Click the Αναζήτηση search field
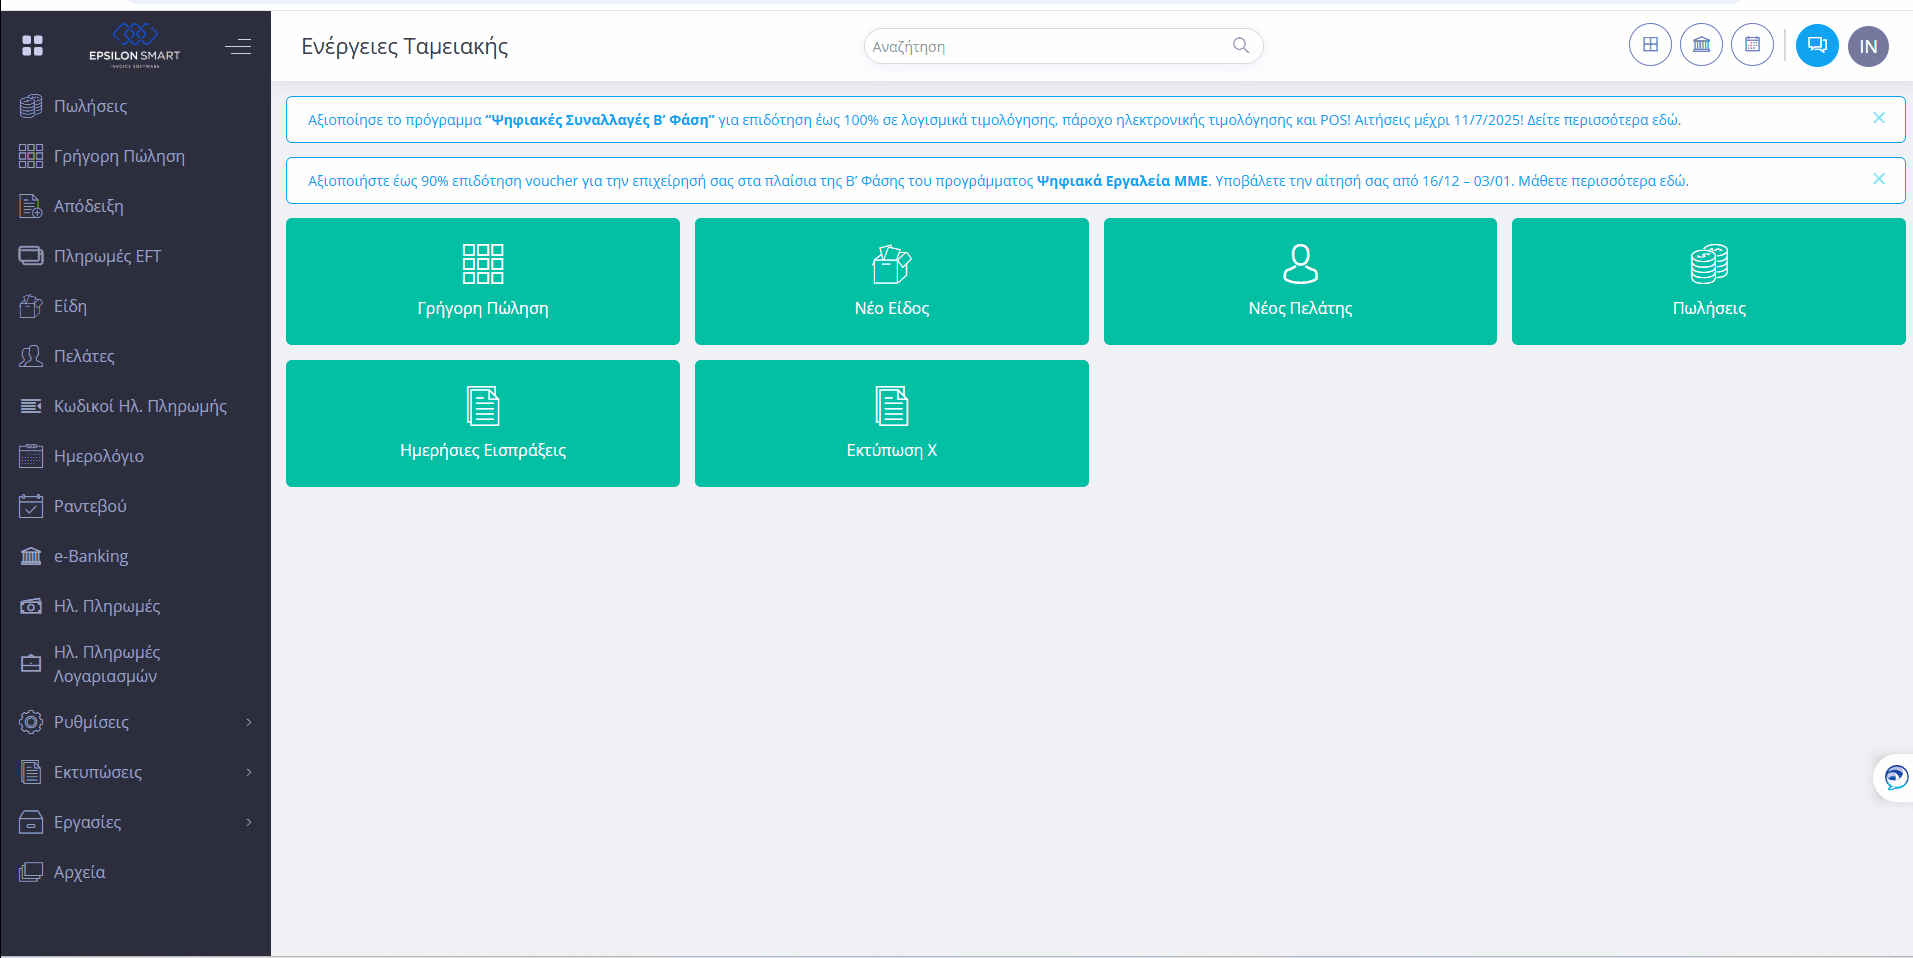 tap(1050, 46)
